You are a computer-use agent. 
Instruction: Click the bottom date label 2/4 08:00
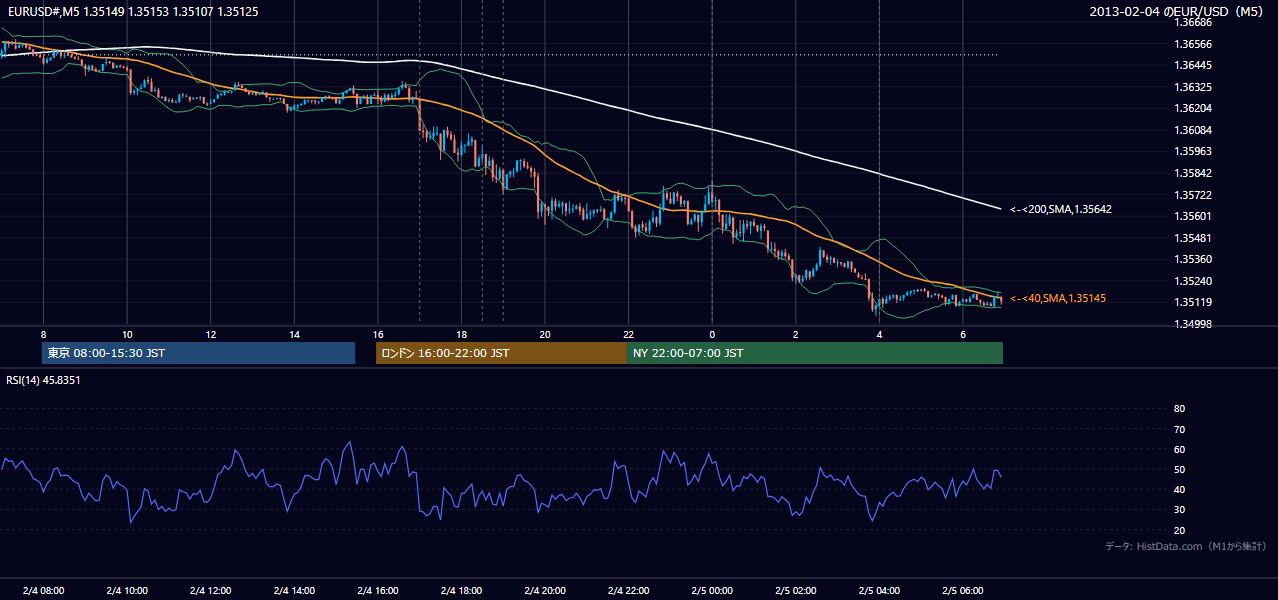[x=43, y=591]
